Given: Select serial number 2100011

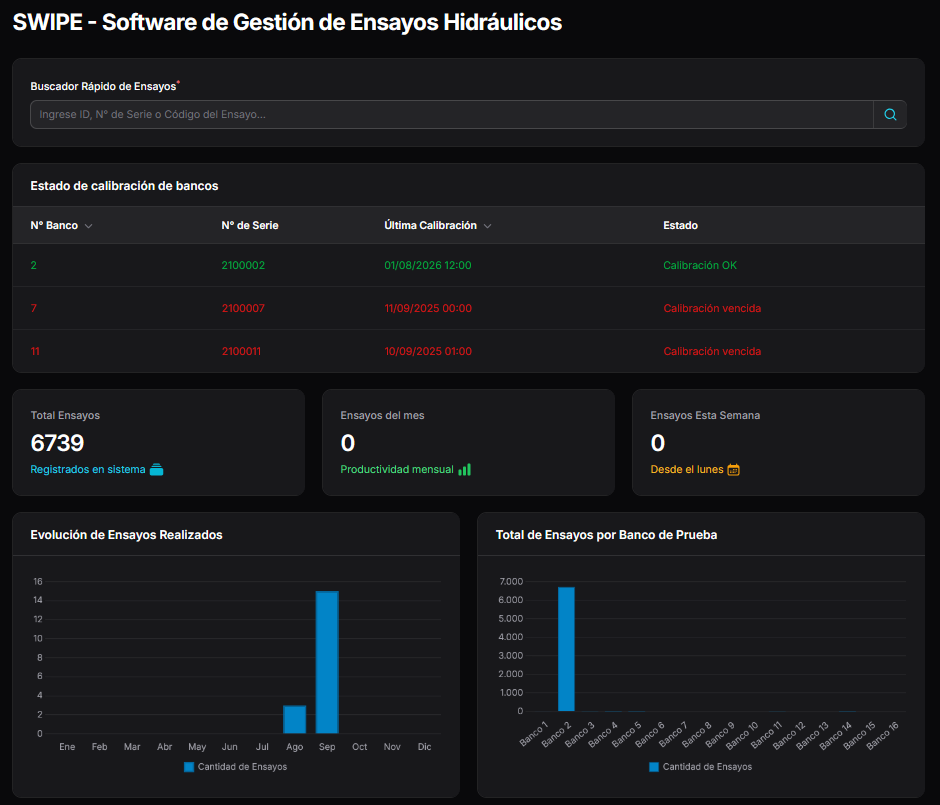Looking at the screenshot, I should point(242,351).
